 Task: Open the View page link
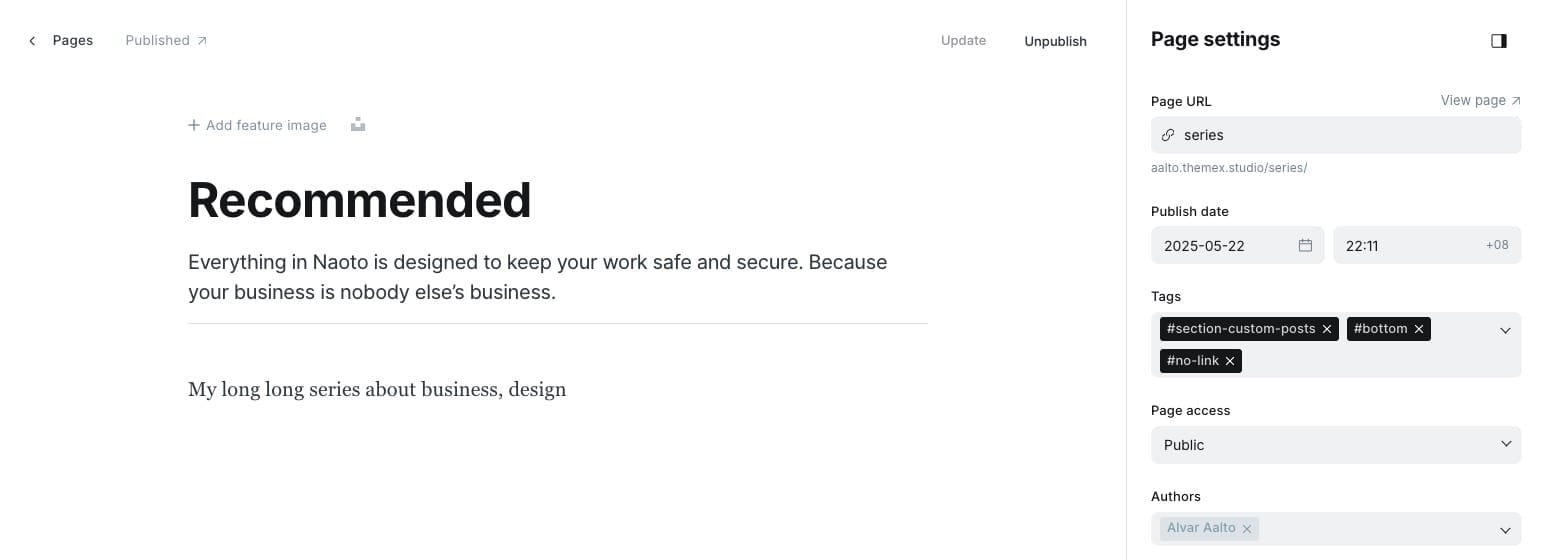[x=1480, y=100]
